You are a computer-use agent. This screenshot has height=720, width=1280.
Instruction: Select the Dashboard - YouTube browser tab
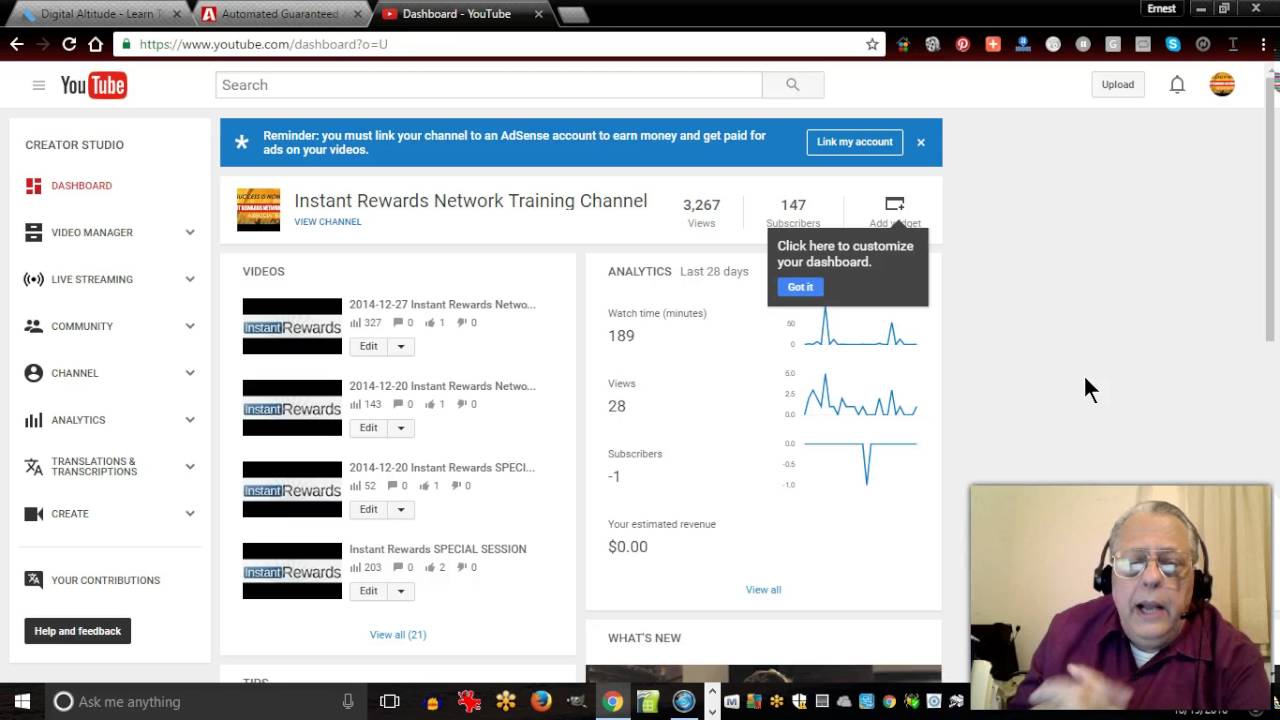pyautogui.click(x=457, y=14)
